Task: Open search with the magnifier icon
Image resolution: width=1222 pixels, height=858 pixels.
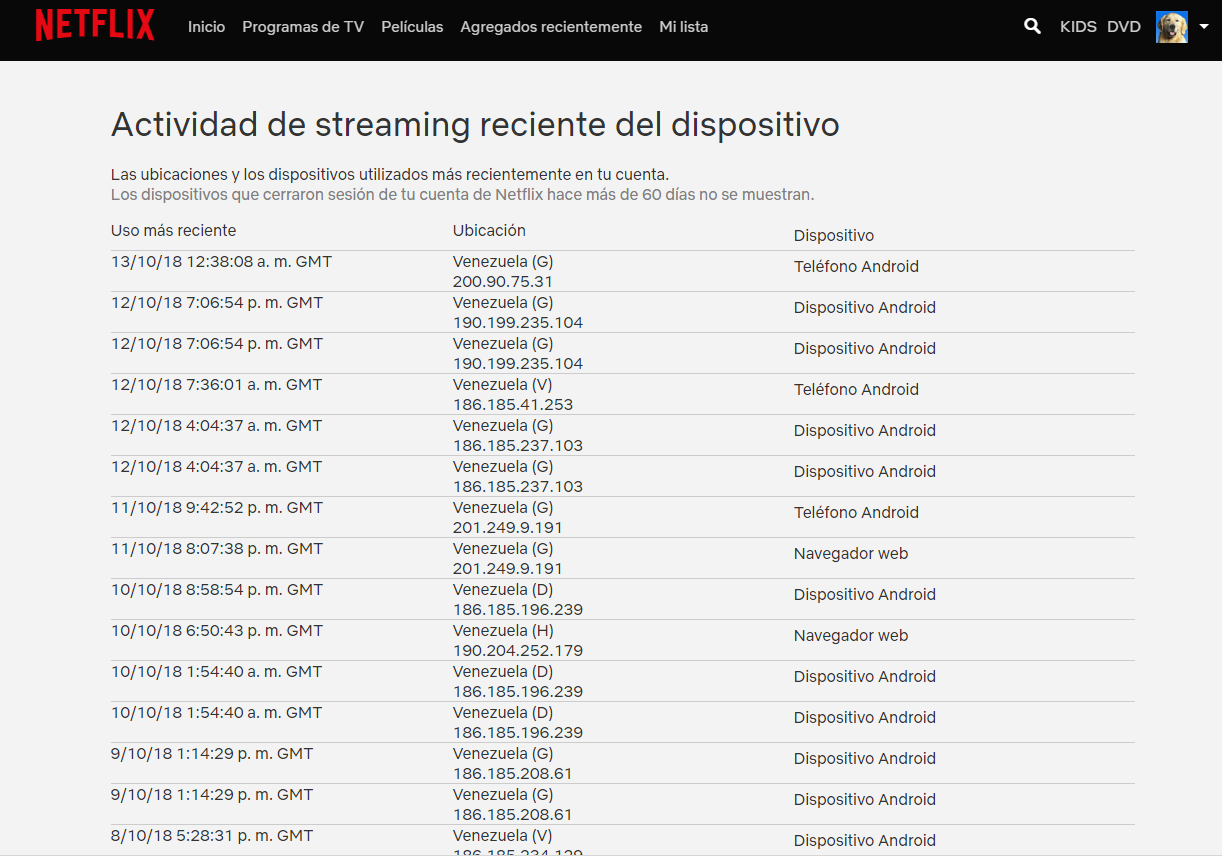Action: pyautogui.click(x=1032, y=27)
